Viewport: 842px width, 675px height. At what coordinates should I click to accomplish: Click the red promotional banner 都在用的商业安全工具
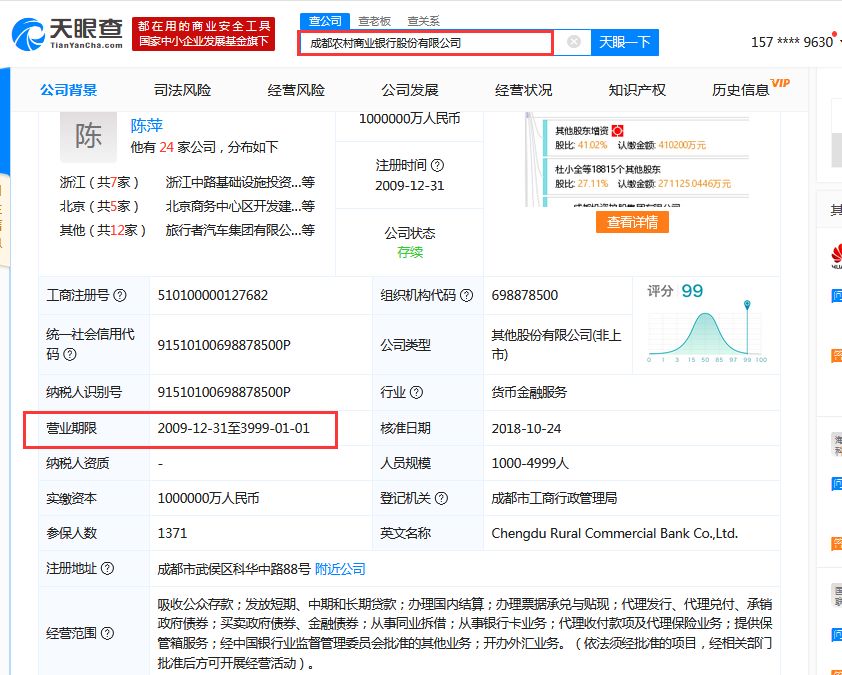pos(204,34)
